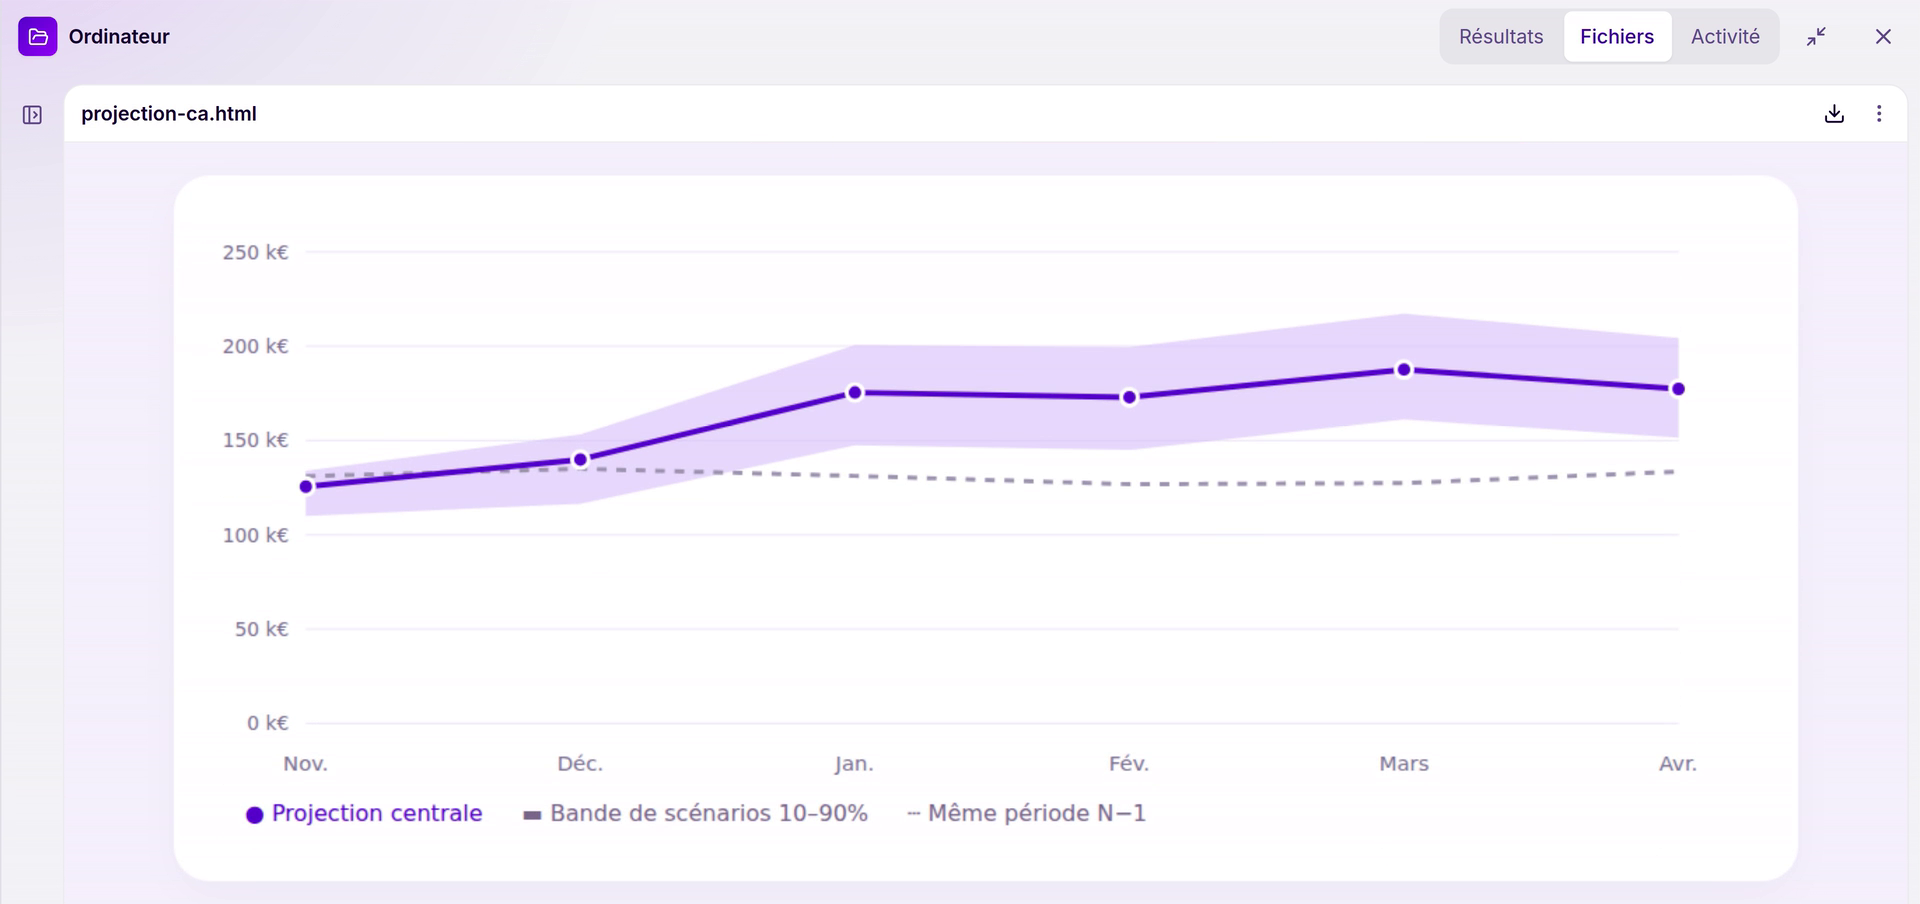1920x904 pixels.
Task: Click the purple Projection centrale legend dot
Action: point(255,815)
